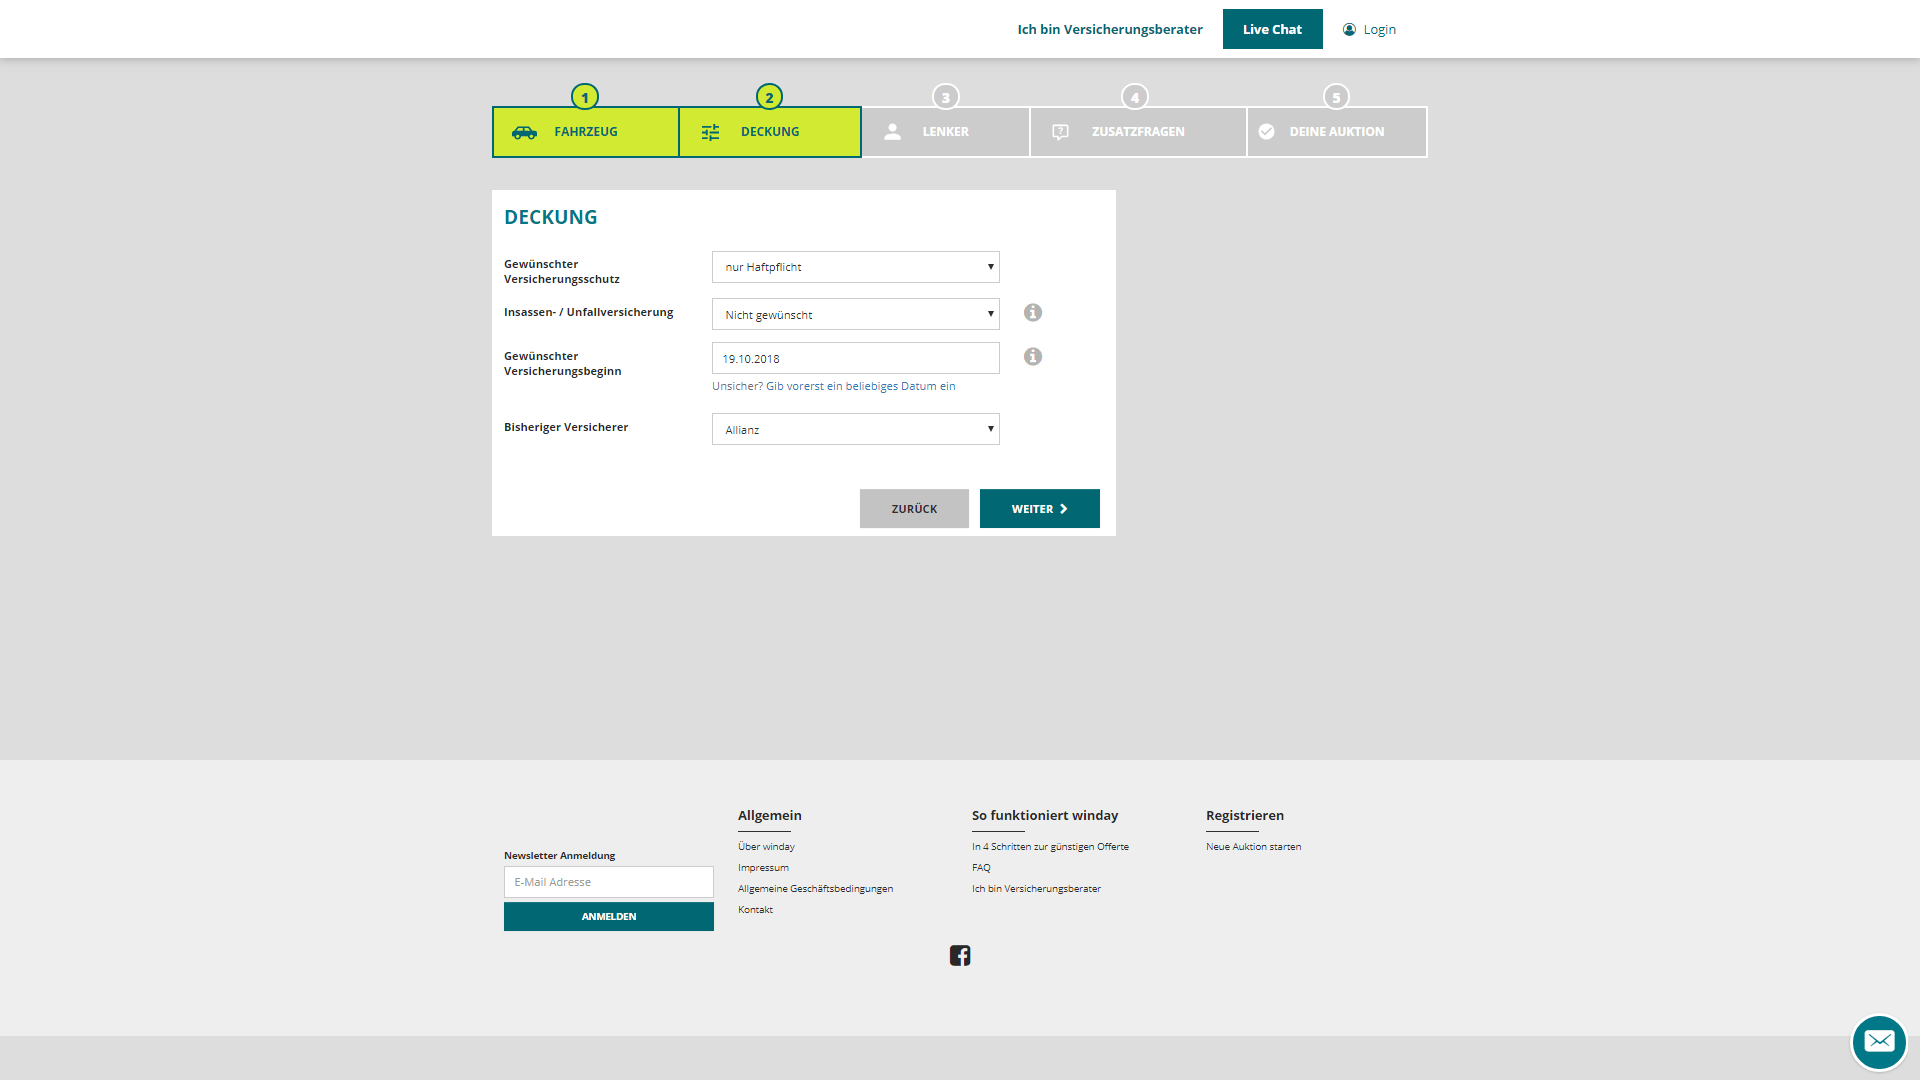Open the Gewünschter Versicherungsschutz dropdown
The image size is (1920, 1080).
tap(855, 267)
